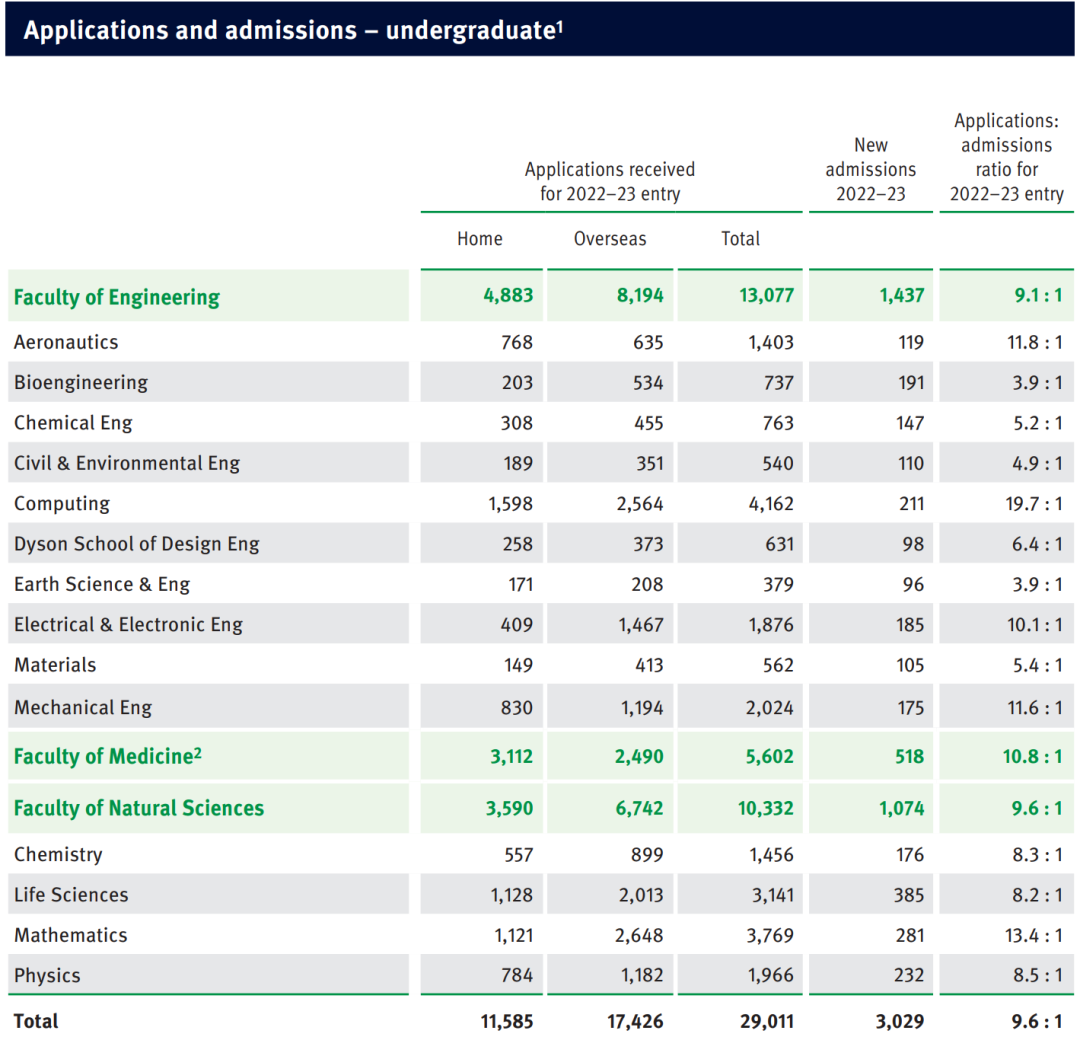Viewport: 1080px width, 1037px height.
Task: Click the Faculty of Natural Sciences heading
Action: pos(139,808)
